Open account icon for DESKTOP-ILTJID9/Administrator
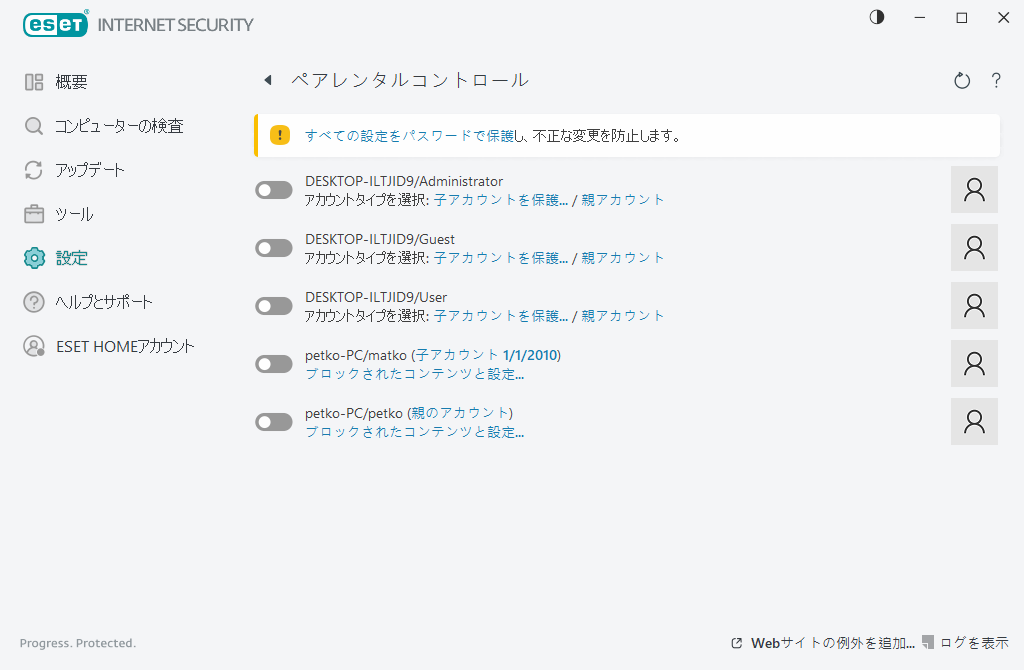 pos(973,189)
